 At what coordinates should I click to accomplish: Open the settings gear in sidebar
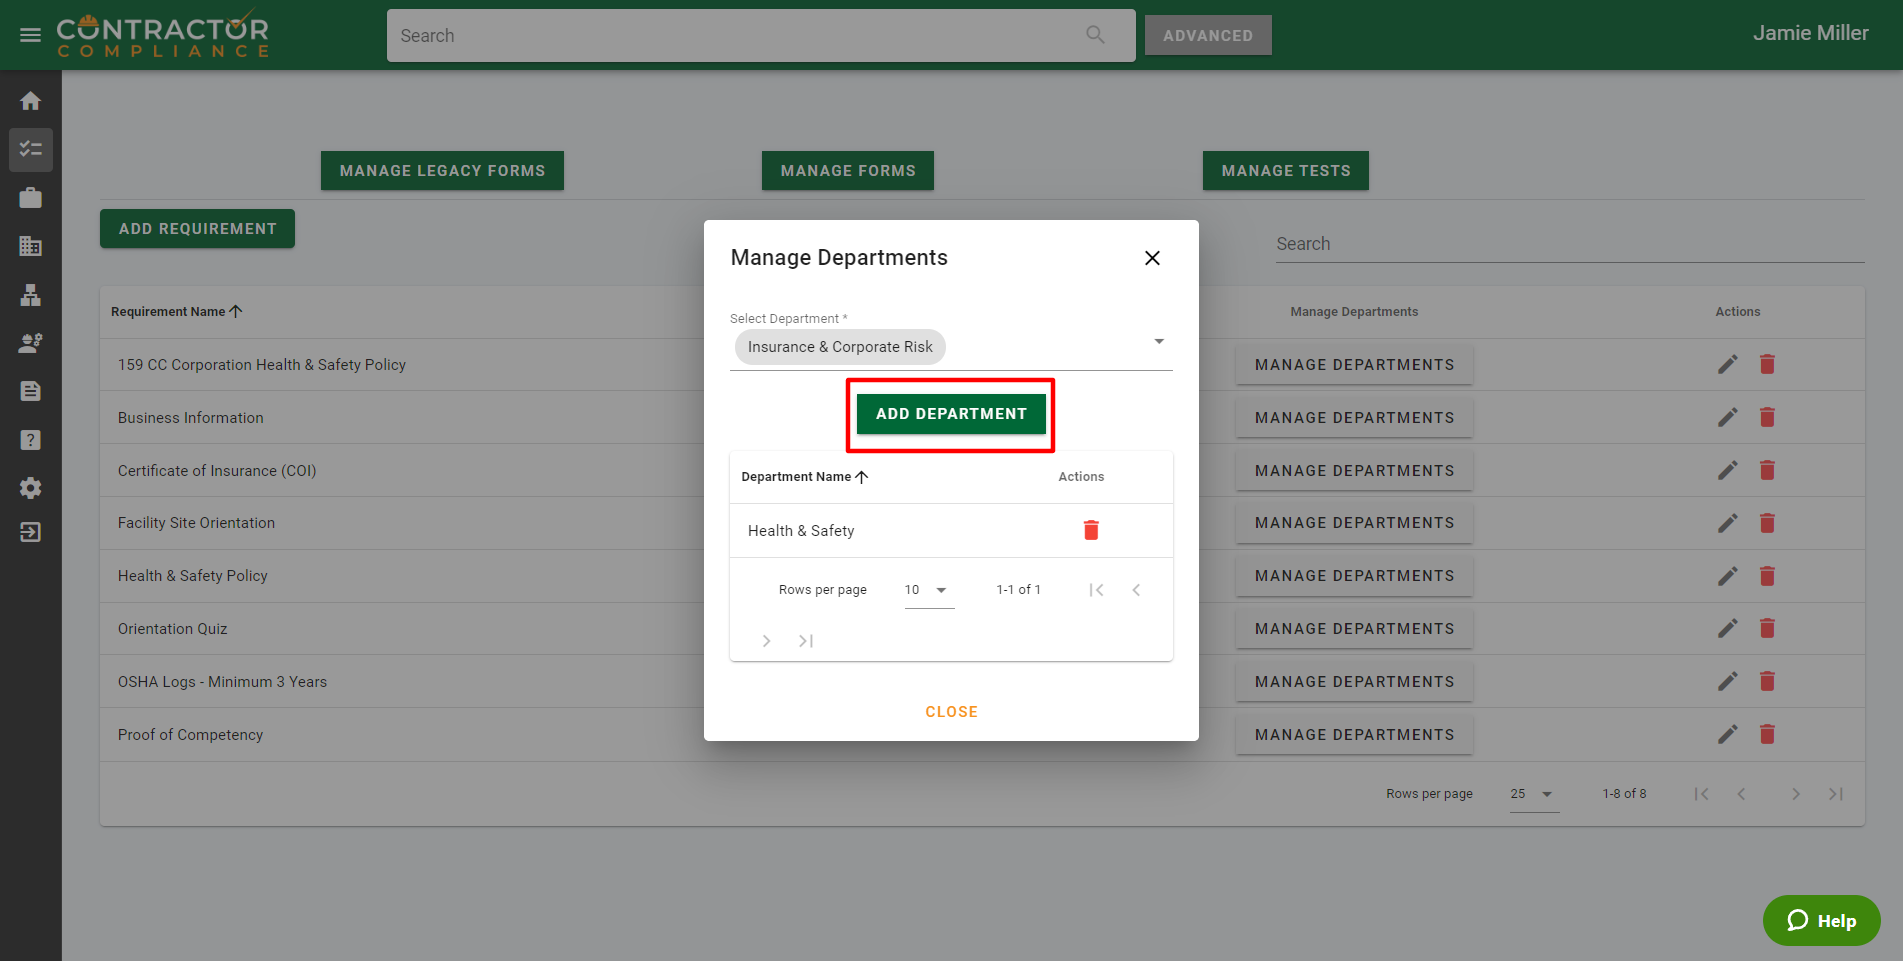(30, 488)
